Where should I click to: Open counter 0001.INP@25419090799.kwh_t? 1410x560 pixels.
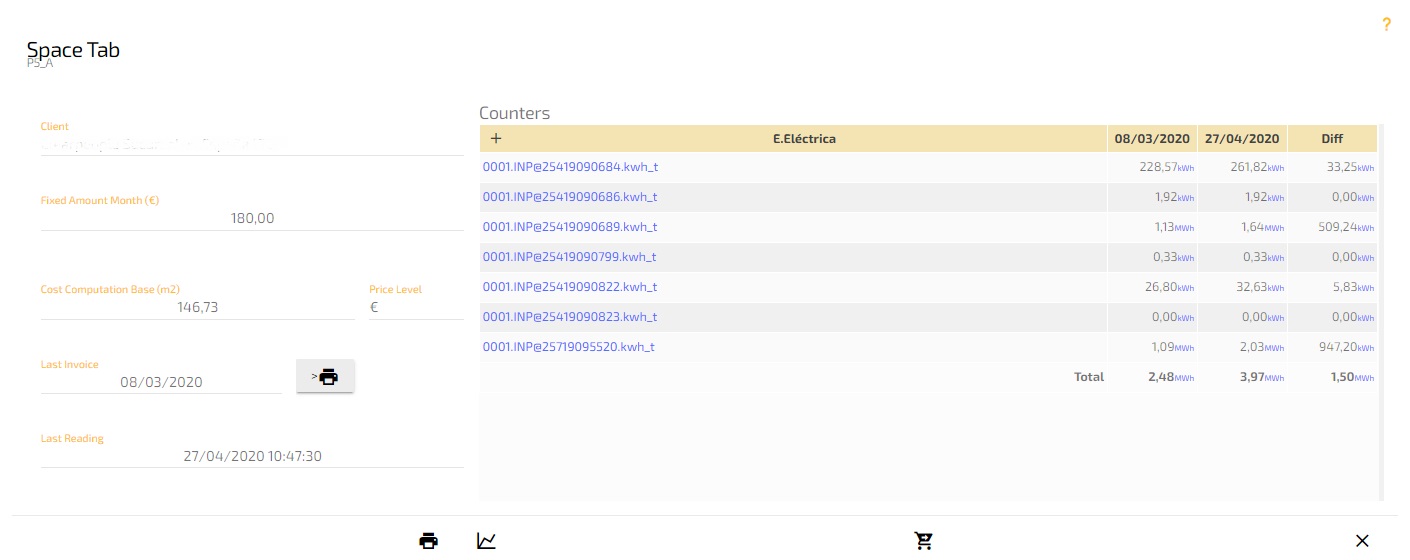pos(570,257)
